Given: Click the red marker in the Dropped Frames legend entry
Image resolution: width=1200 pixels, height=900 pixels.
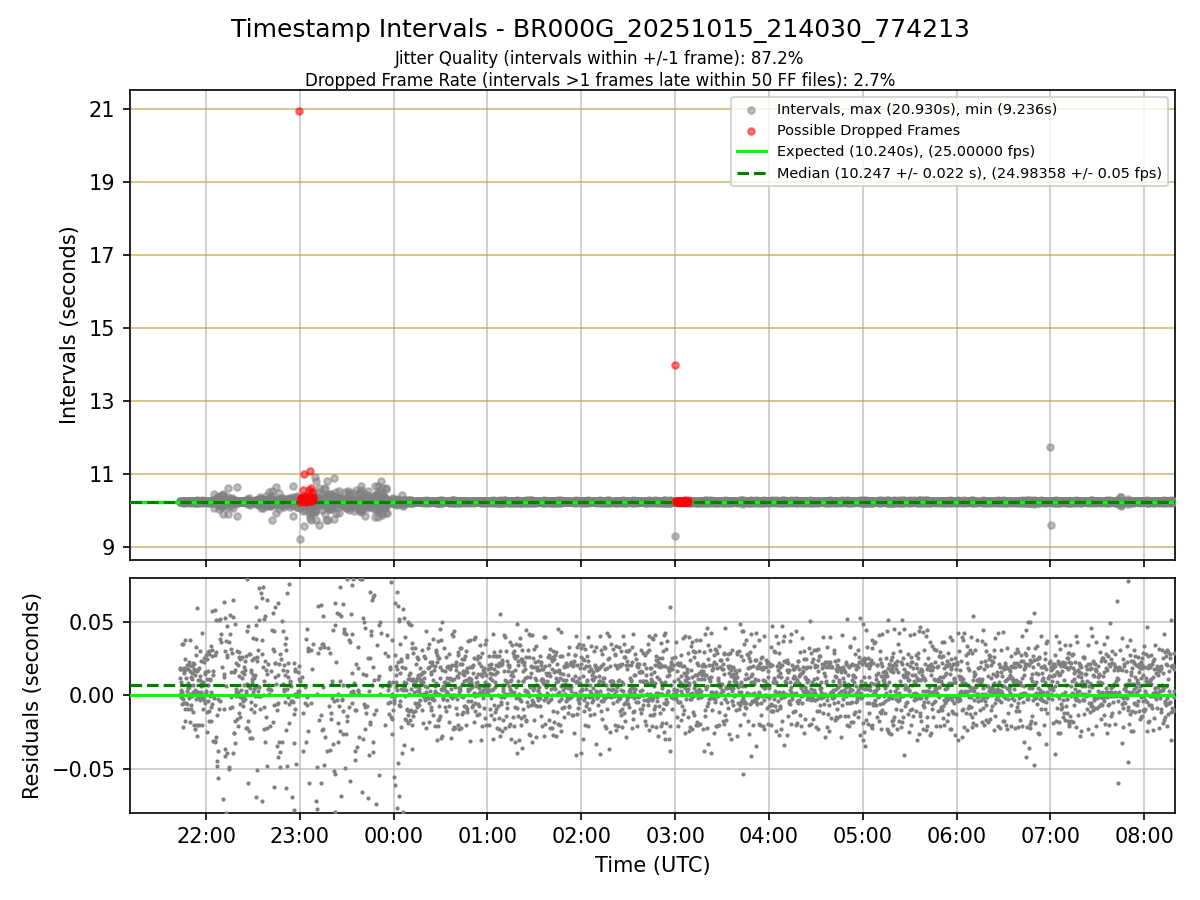Looking at the screenshot, I should (751, 131).
